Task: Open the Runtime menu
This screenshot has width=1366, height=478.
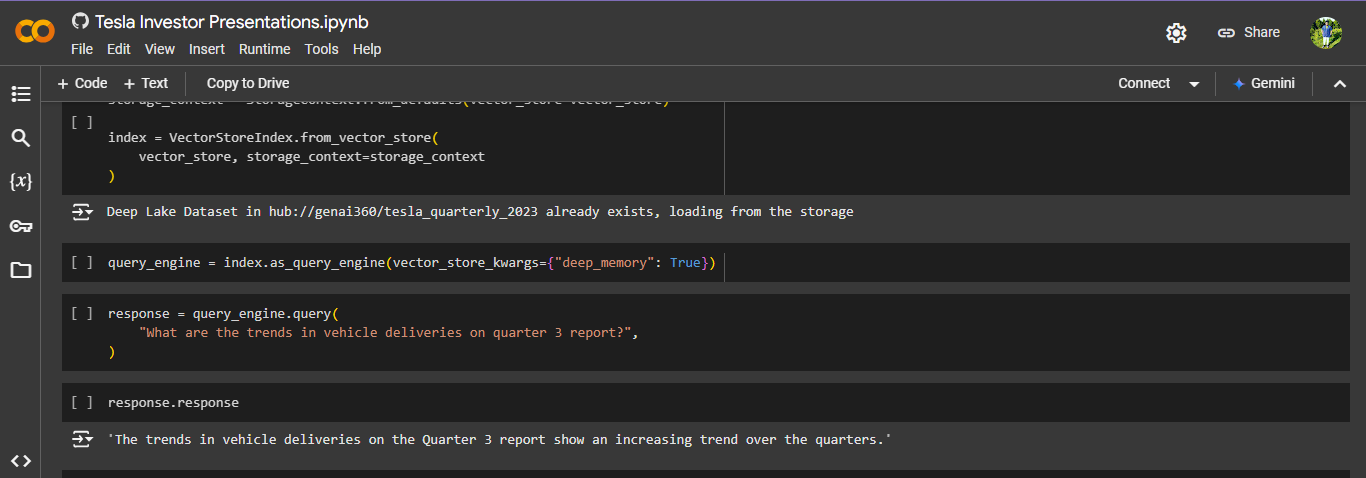Action: pyautogui.click(x=265, y=49)
